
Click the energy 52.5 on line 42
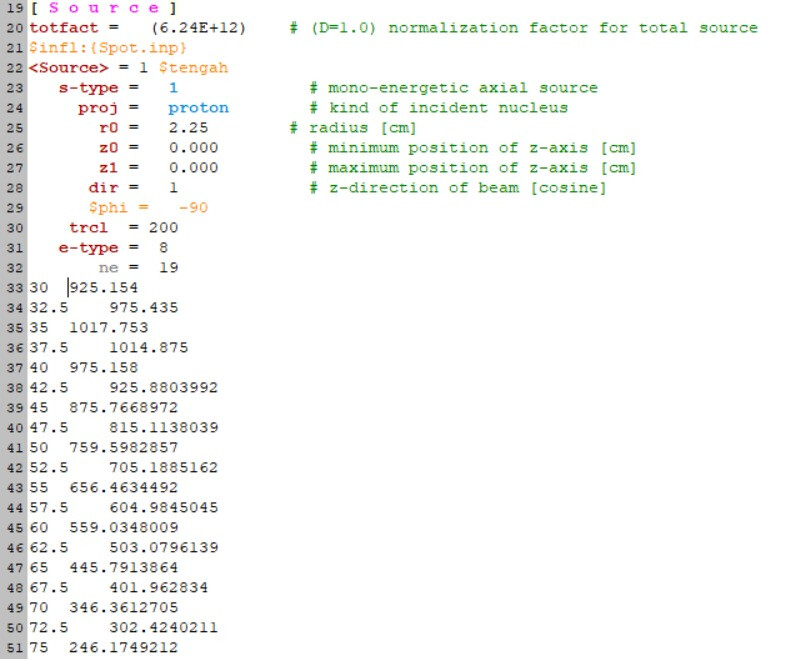tap(48, 468)
